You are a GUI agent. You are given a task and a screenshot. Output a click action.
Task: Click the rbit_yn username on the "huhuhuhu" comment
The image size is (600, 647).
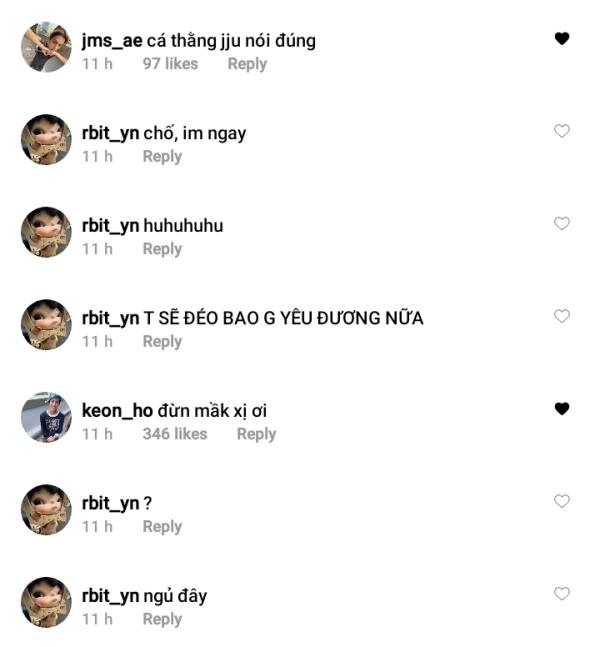(110, 226)
